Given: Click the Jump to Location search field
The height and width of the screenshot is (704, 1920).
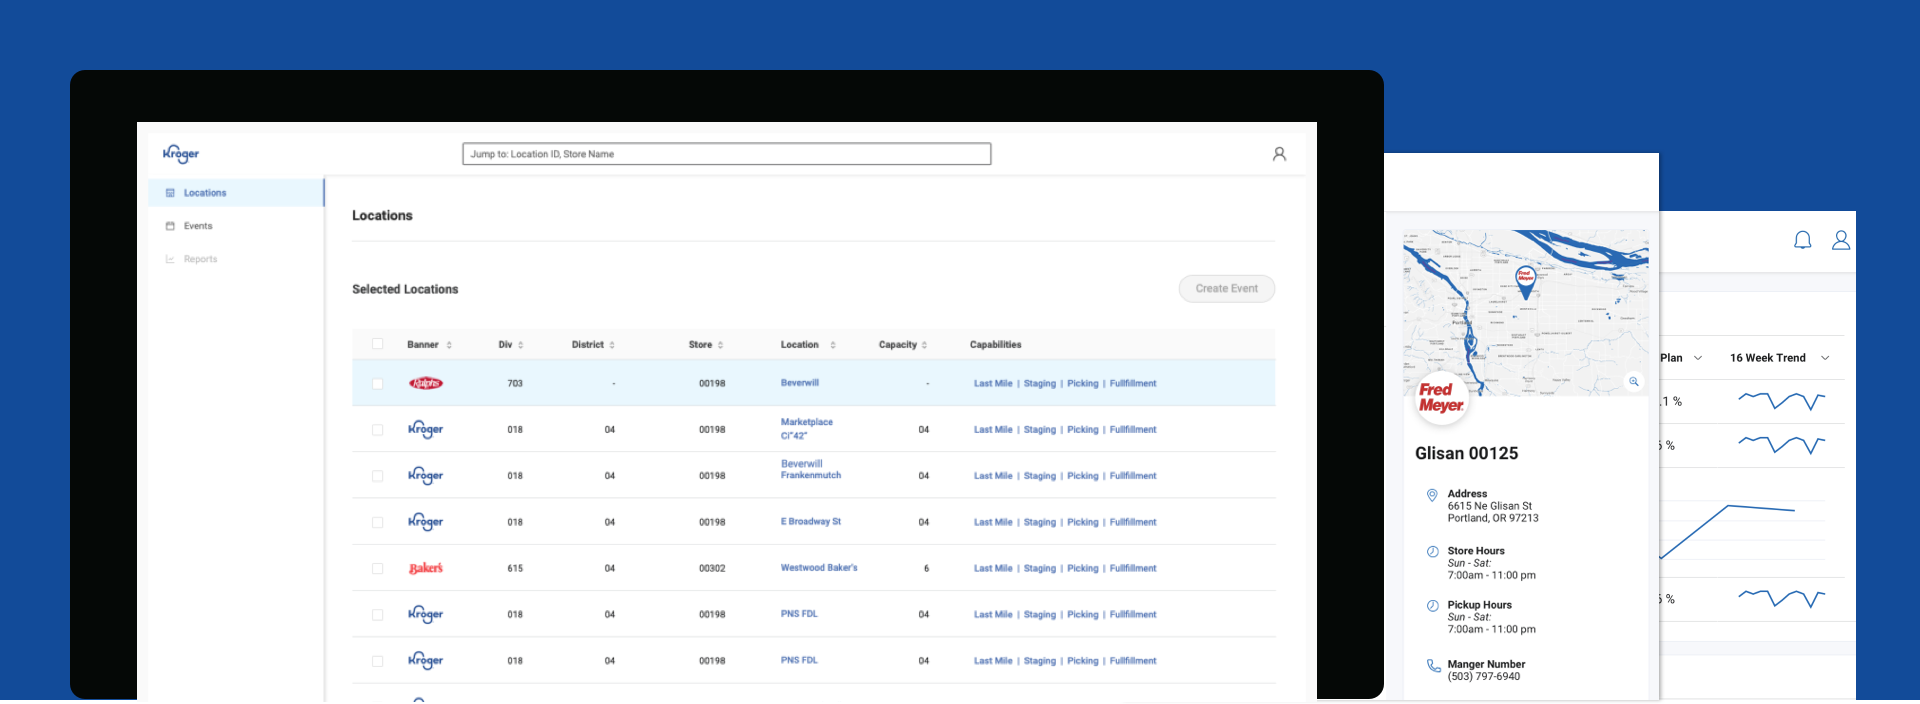Looking at the screenshot, I should coord(726,154).
